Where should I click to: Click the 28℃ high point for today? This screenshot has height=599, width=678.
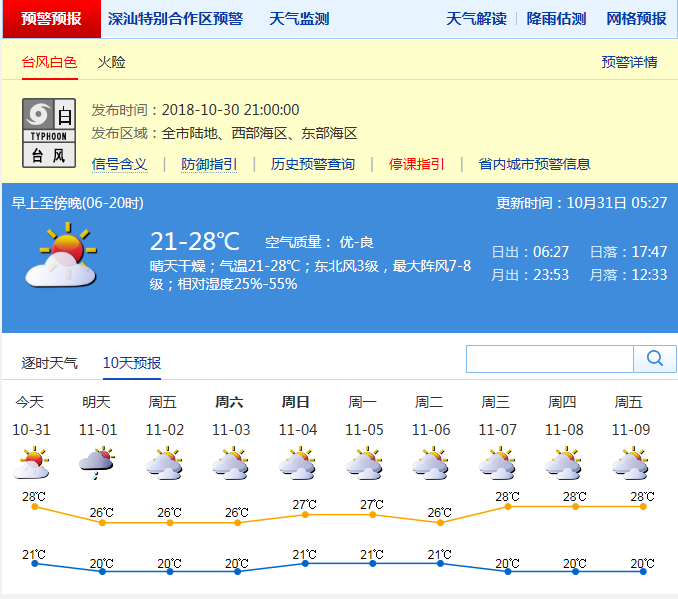coord(35,507)
